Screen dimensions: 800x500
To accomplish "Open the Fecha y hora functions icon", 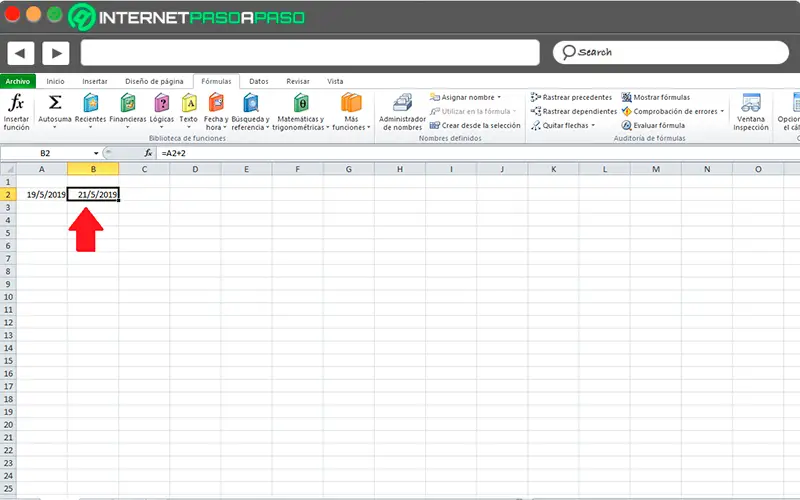I will (x=216, y=103).
